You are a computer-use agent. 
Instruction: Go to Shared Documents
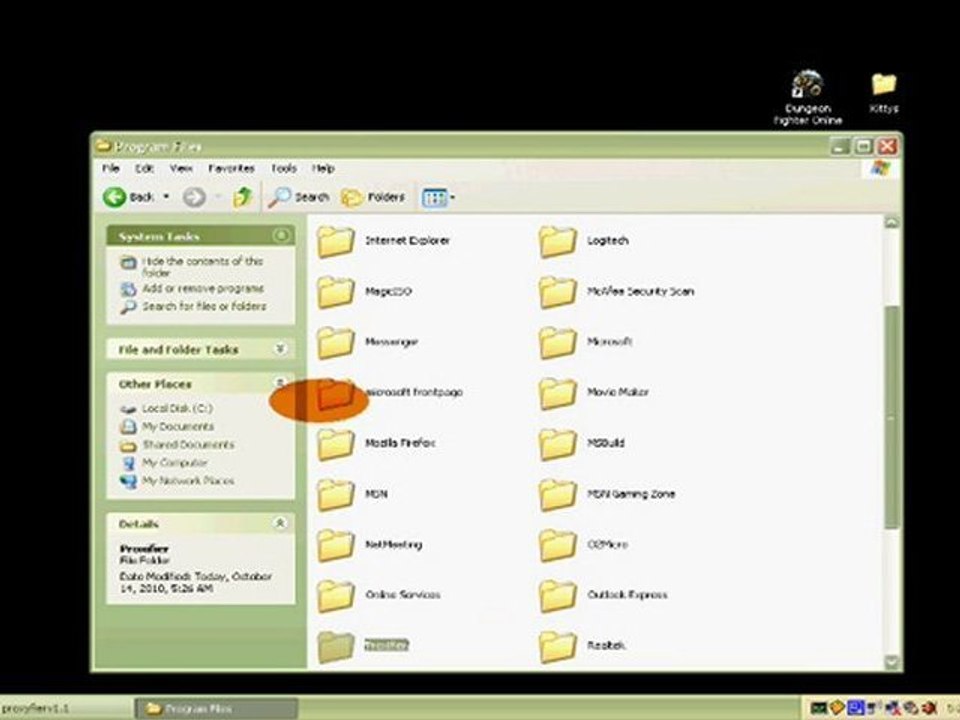tap(188, 444)
